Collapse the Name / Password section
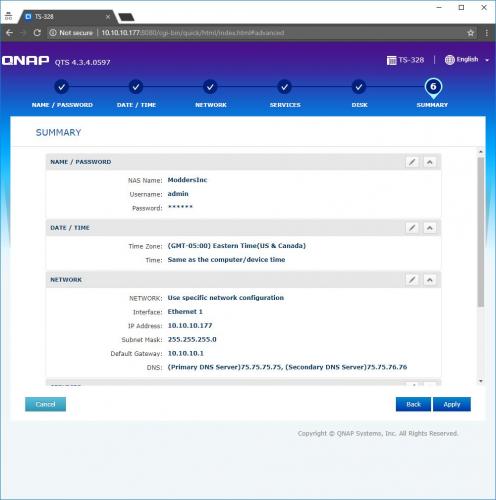 tap(430, 162)
